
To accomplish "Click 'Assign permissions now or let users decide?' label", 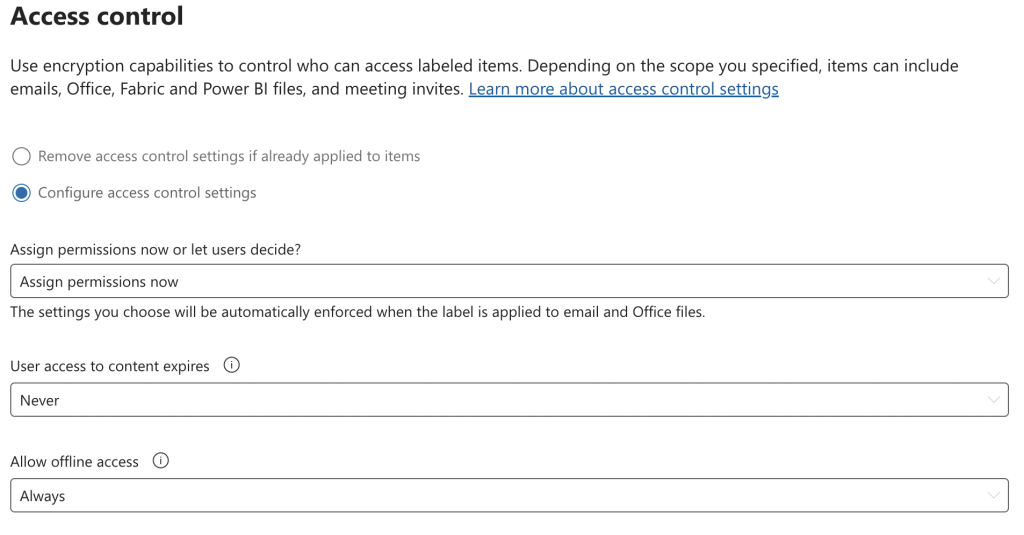I will click(x=155, y=250).
